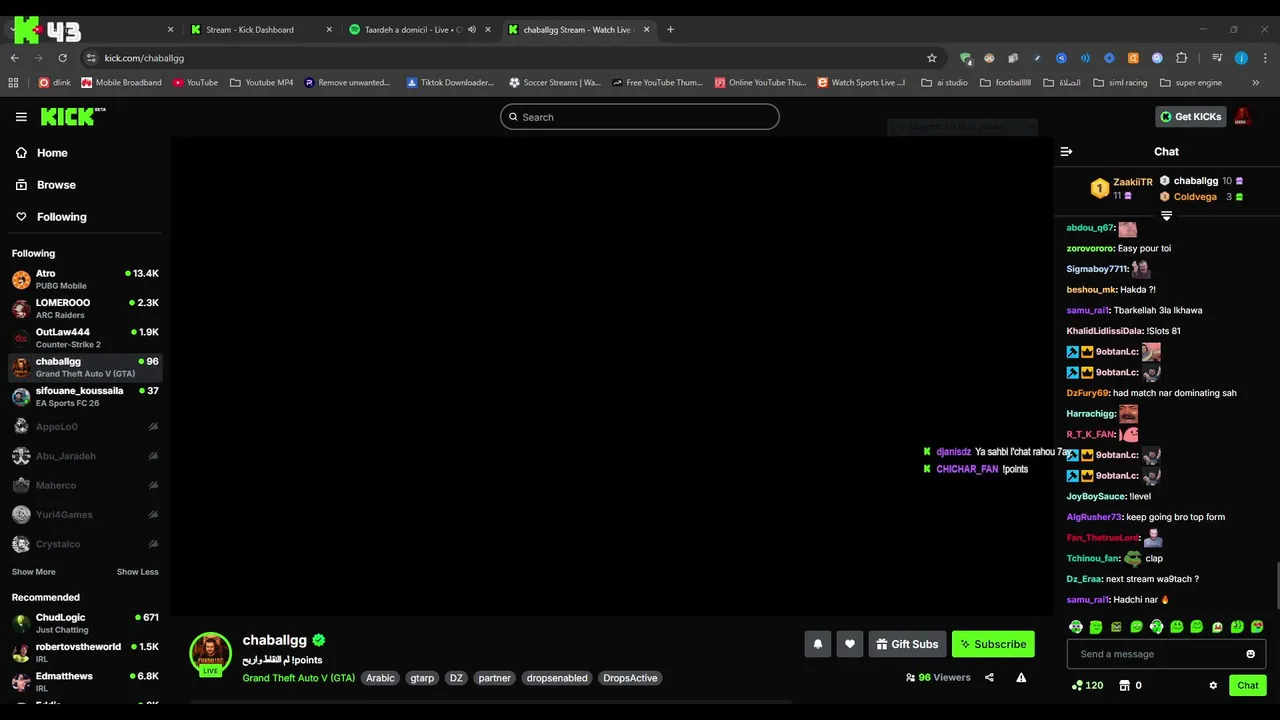Click the Subscribe button
The height and width of the screenshot is (720, 1280).
(x=993, y=644)
